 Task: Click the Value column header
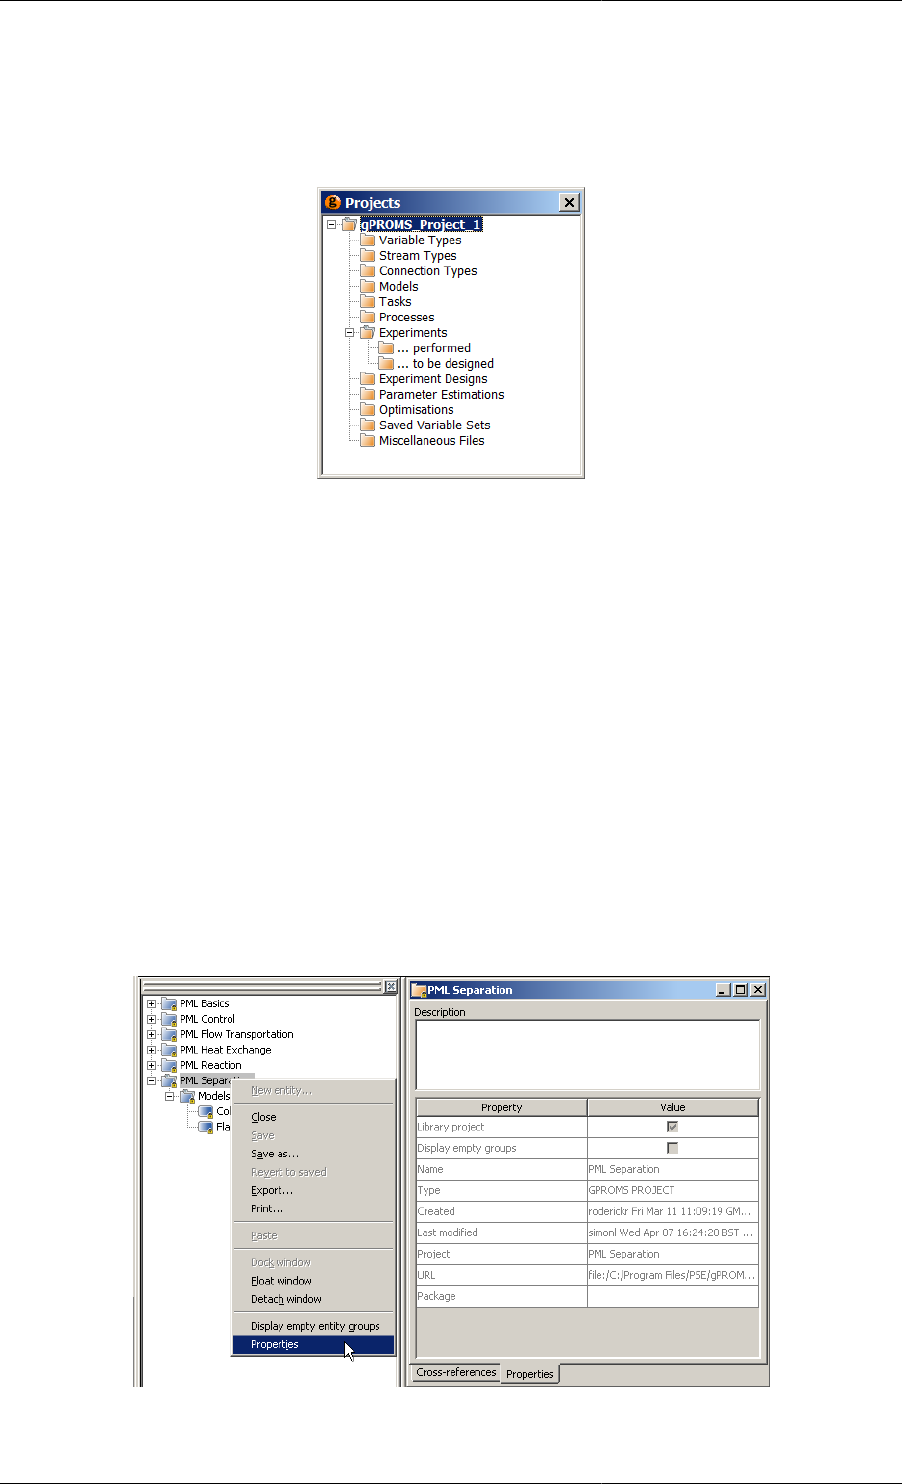673,1107
